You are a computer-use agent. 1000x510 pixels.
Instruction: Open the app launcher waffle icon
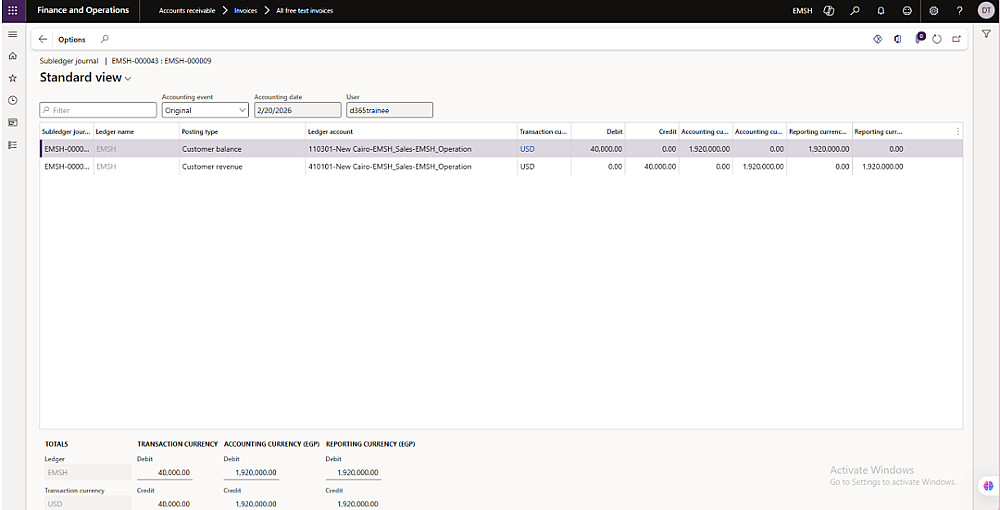[x=13, y=10]
